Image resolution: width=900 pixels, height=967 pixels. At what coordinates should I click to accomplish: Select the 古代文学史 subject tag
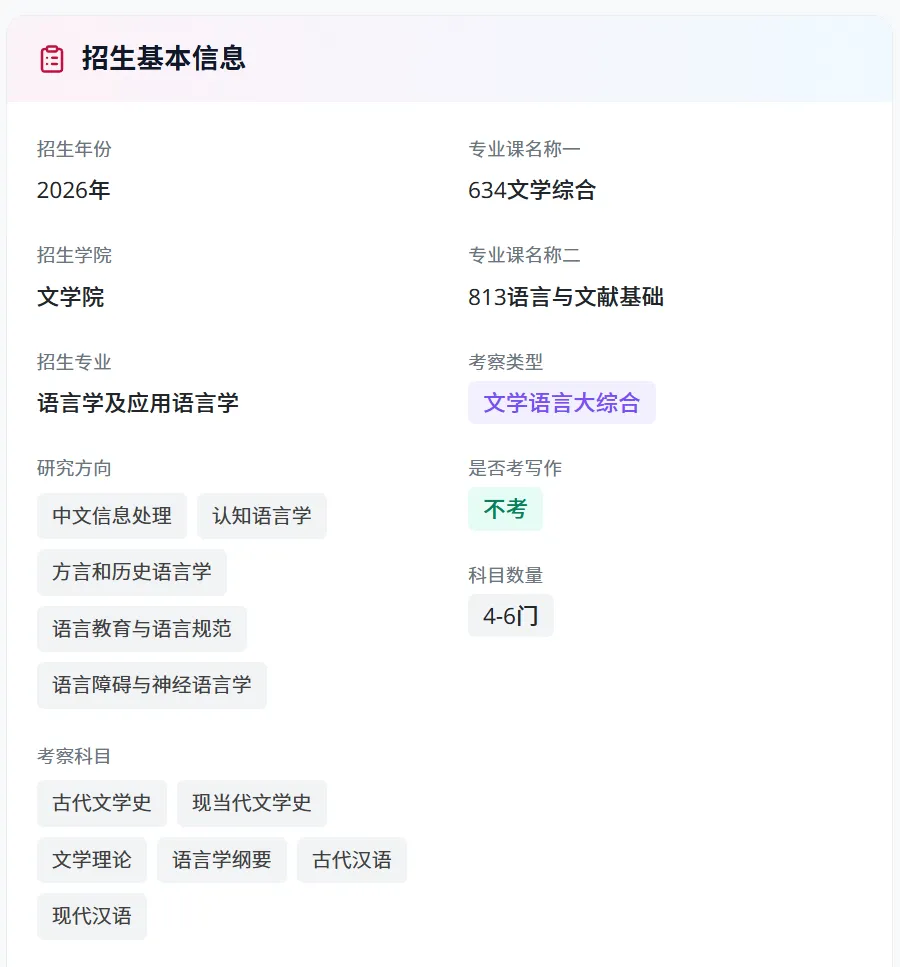pyautogui.click(x=102, y=803)
